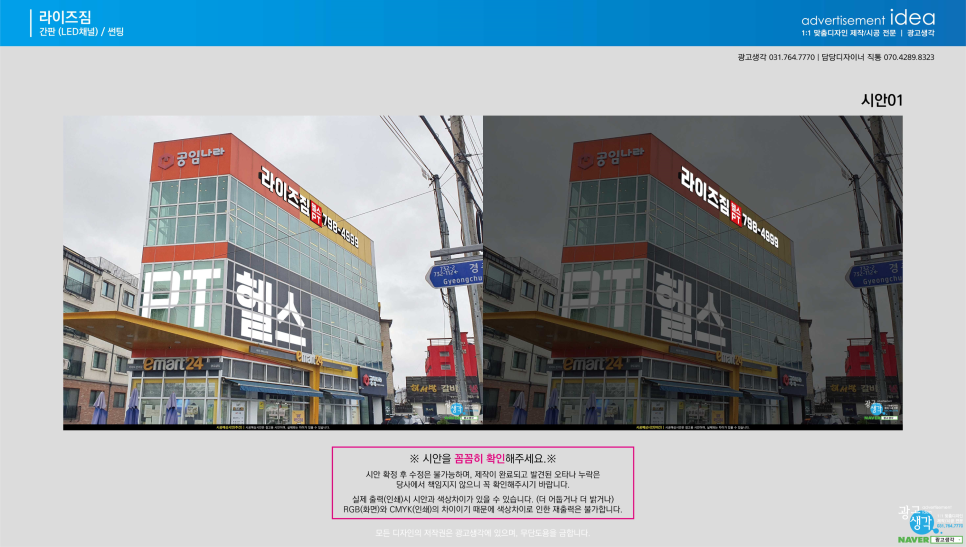The image size is (966, 547).
Task: Open the nighttime building mockup image
Action: pos(692,272)
